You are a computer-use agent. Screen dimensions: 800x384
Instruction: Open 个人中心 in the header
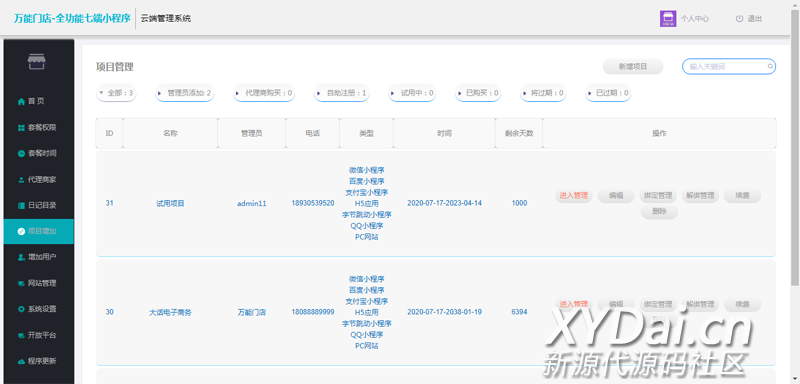pos(694,19)
